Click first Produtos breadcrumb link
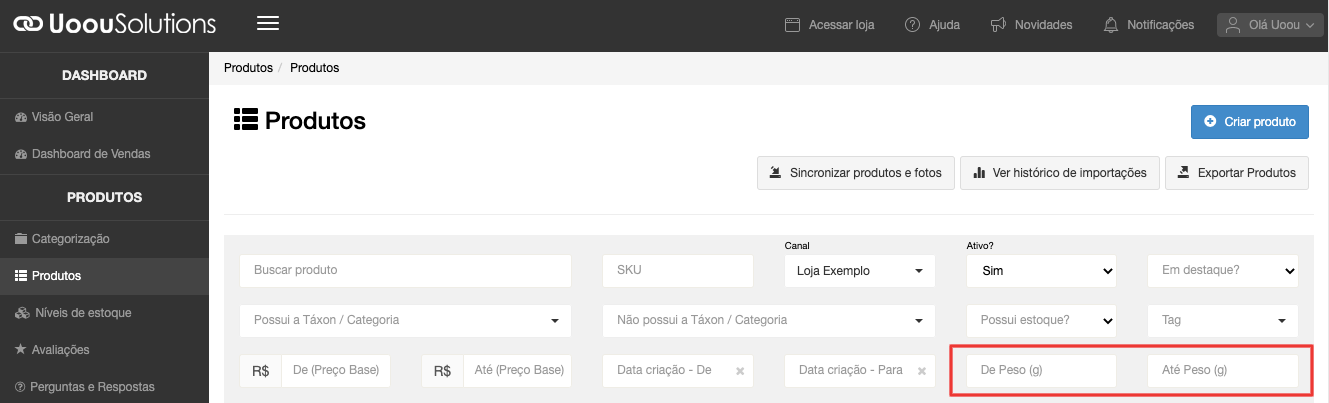This screenshot has height=403, width=1329. [x=248, y=68]
